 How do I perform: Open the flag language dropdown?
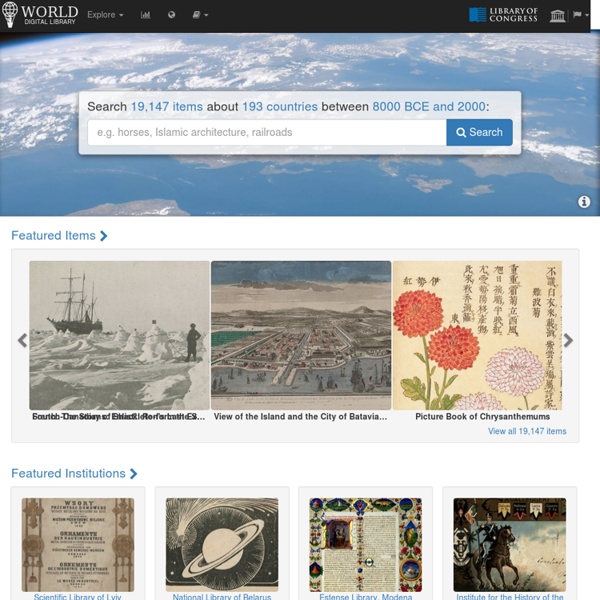(580, 15)
